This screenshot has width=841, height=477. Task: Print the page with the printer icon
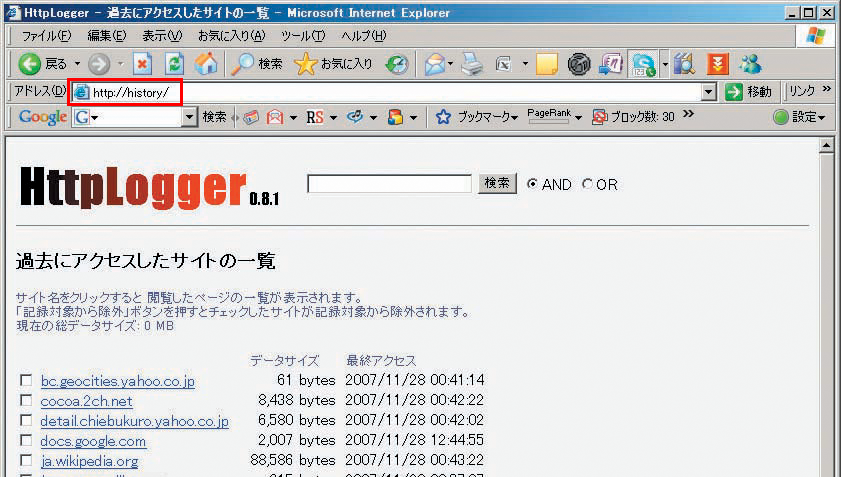[473, 64]
